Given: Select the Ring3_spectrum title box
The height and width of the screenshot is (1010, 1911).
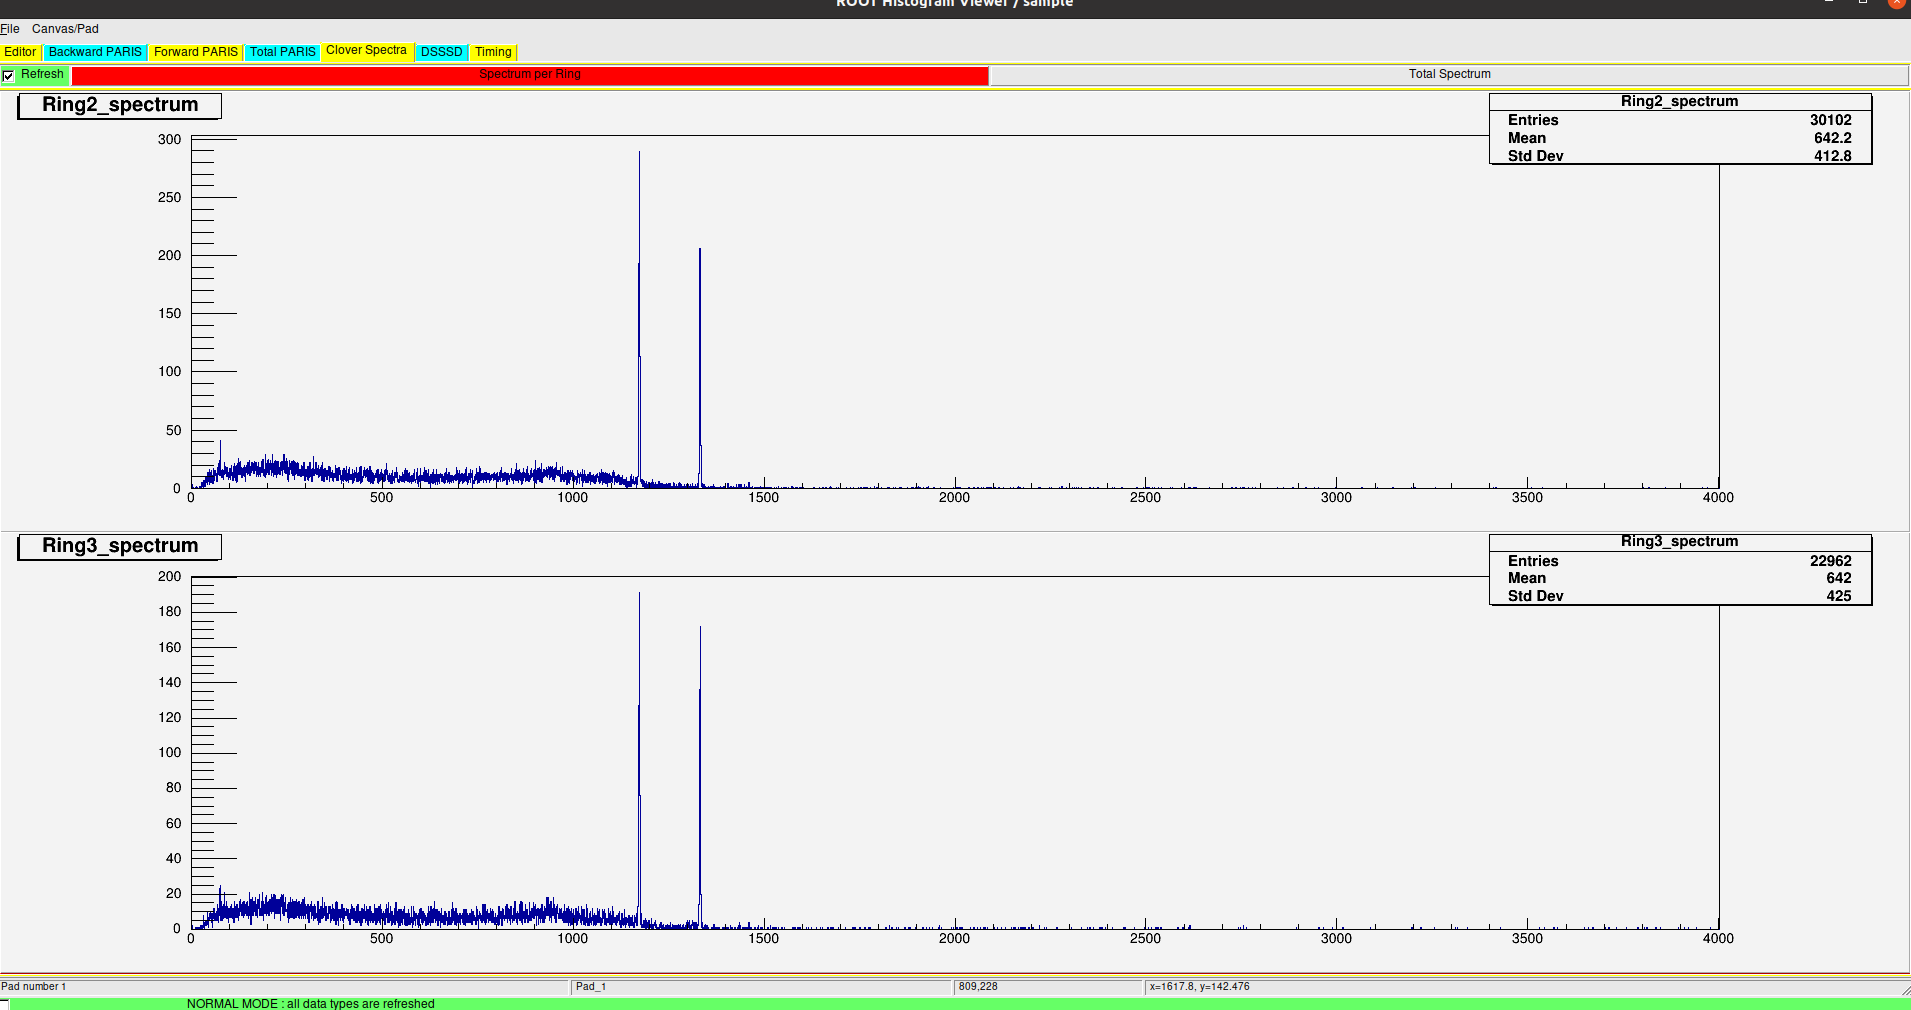Looking at the screenshot, I should [120, 546].
